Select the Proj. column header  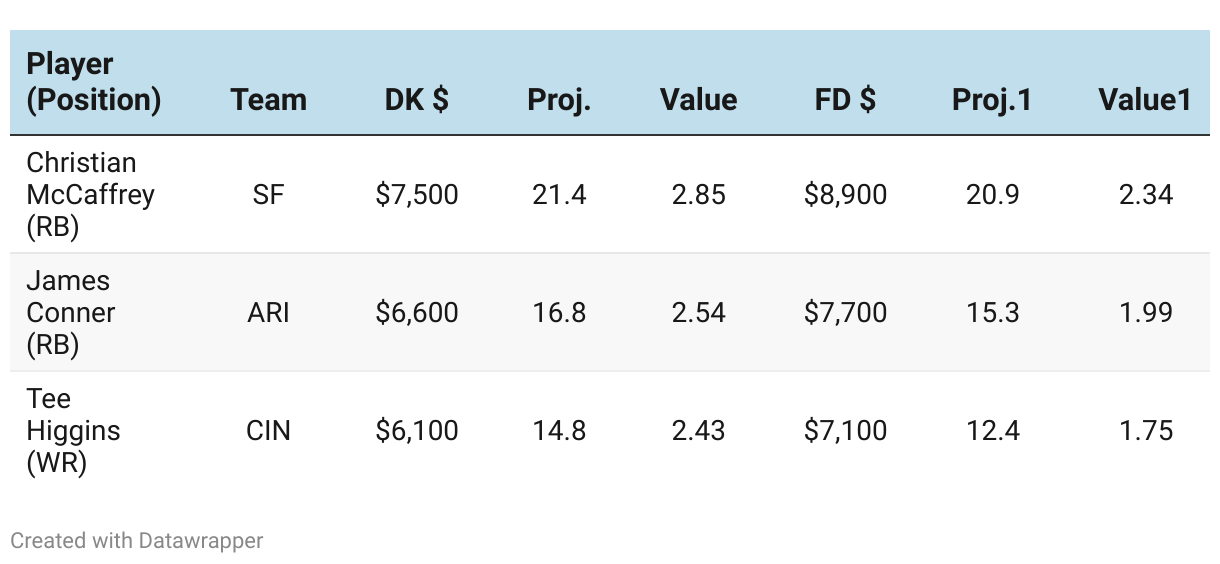pyautogui.click(x=559, y=99)
